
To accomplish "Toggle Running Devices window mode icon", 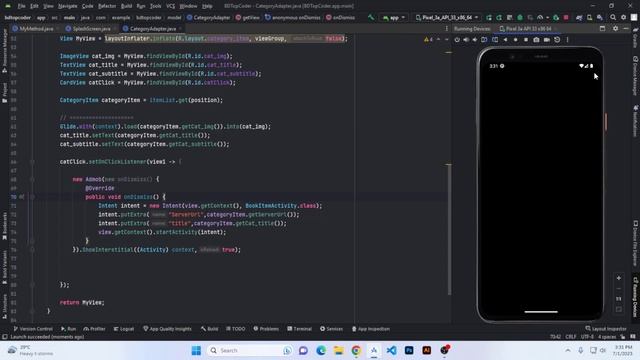I will point(602,29).
